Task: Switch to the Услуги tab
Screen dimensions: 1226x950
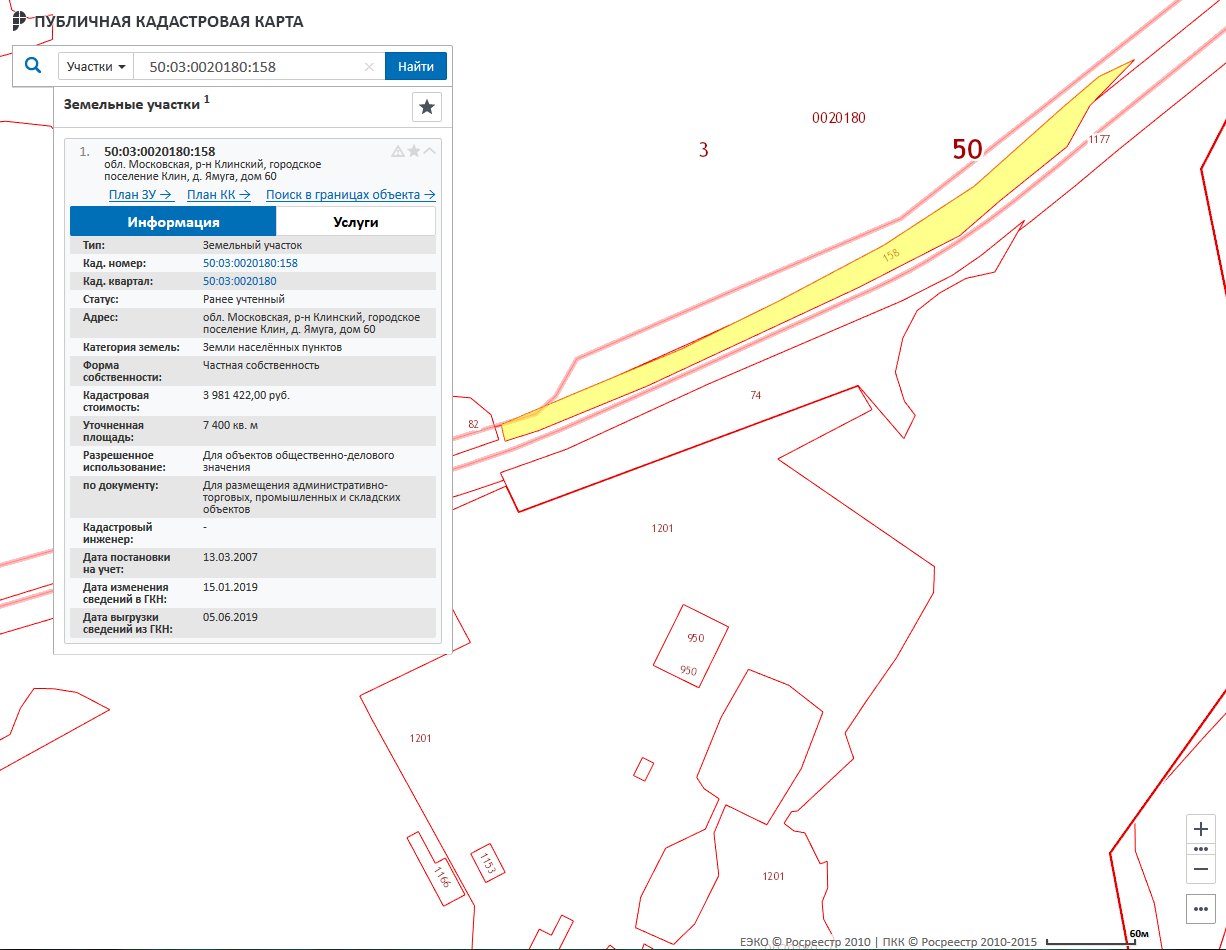Action: pyautogui.click(x=355, y=222)
